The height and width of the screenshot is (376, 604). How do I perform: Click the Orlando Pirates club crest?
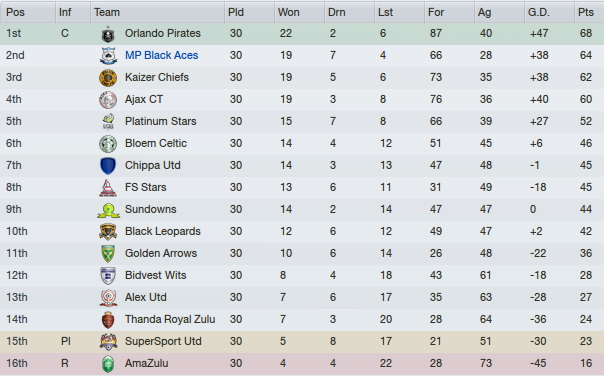click(x=108, y=34)
